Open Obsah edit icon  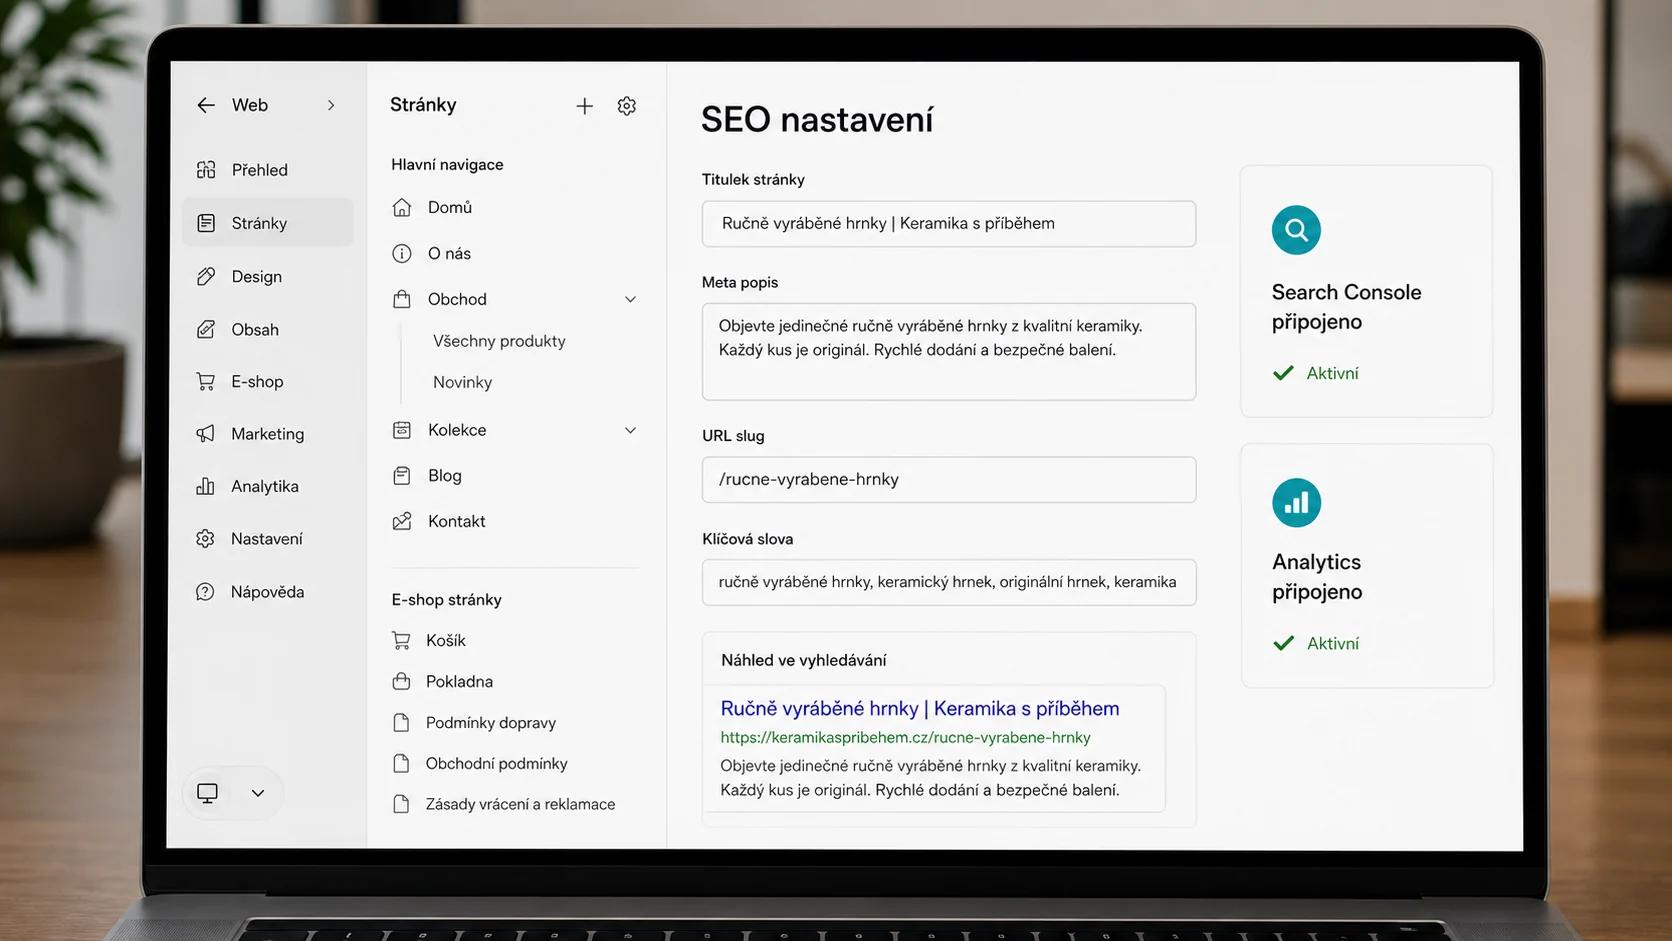coord(206,329)
